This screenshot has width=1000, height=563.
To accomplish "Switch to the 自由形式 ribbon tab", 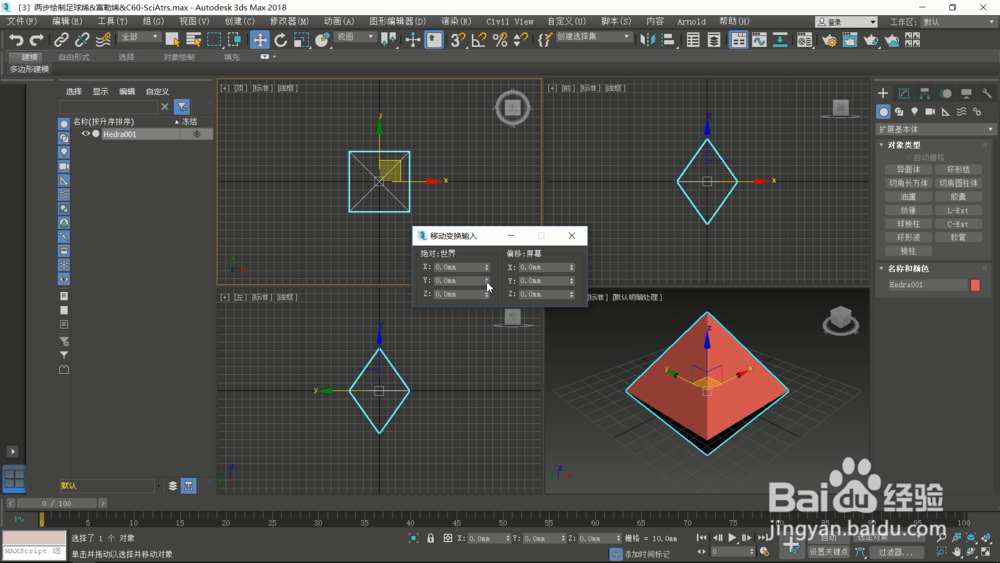I will click(74, 57).
